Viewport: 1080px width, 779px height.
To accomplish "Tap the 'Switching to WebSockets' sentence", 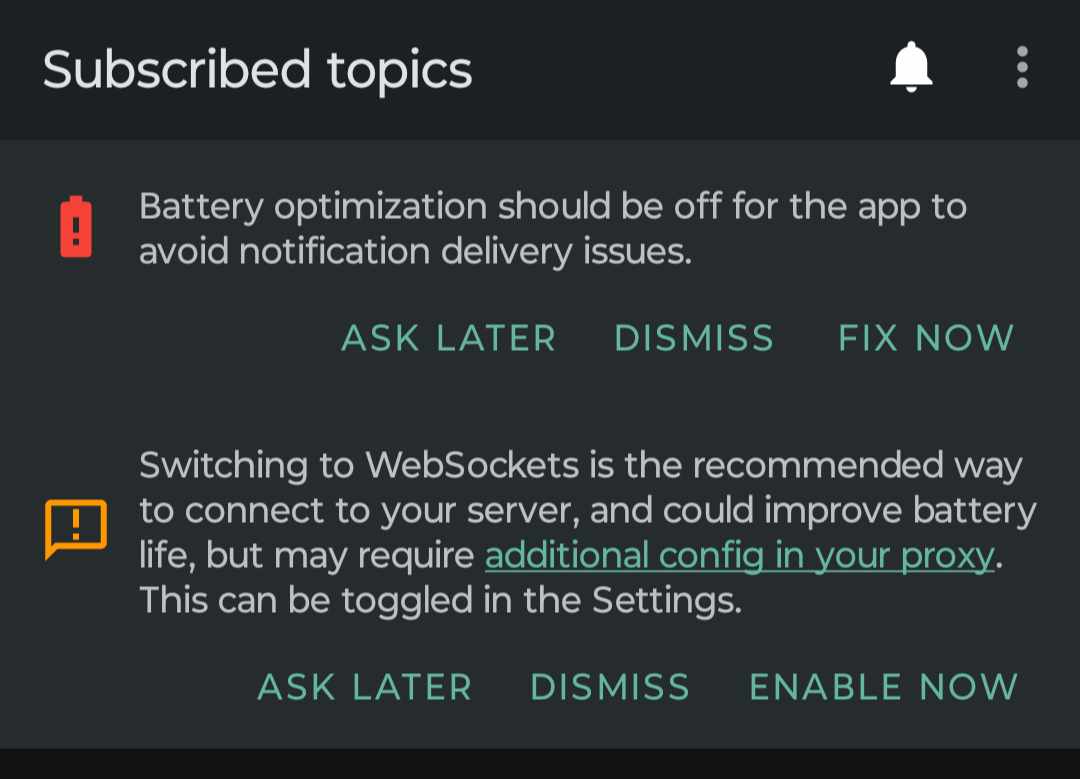I will pyautogui.click(x=580, y=465).
